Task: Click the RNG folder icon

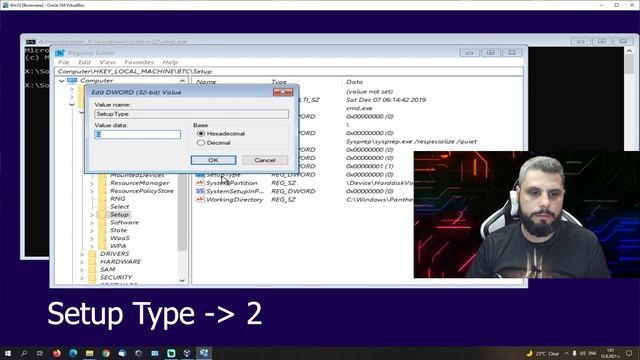Action: point(102,199)
